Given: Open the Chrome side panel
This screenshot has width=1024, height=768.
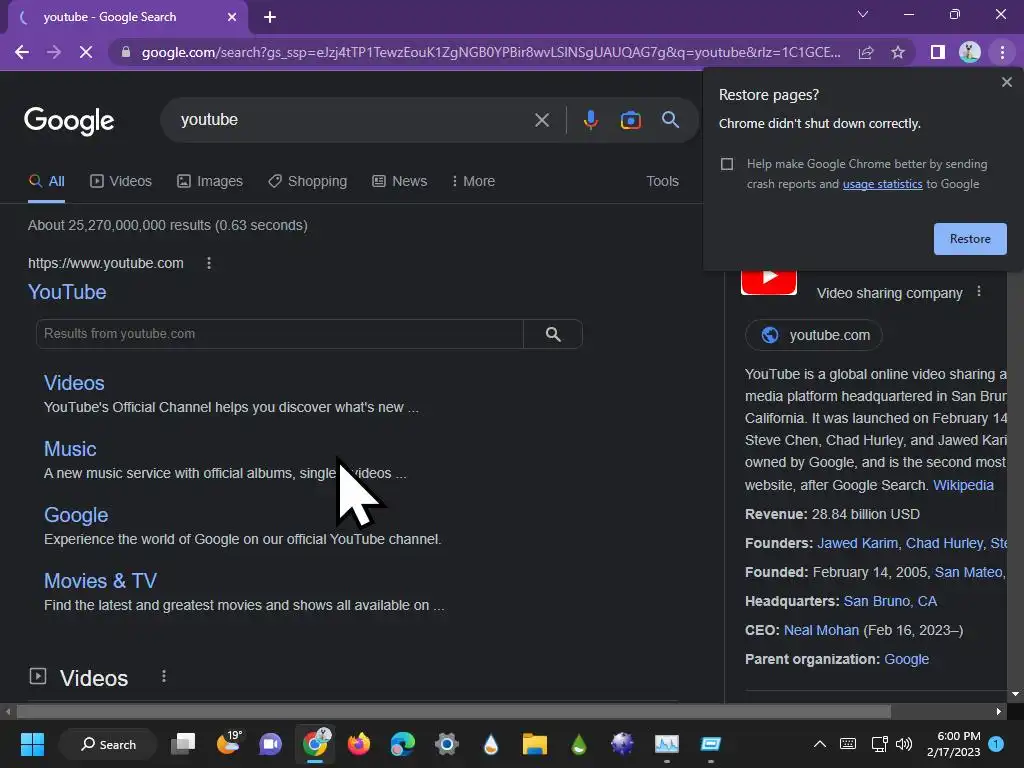Looking at the screenshot, I should coord(938,52).
